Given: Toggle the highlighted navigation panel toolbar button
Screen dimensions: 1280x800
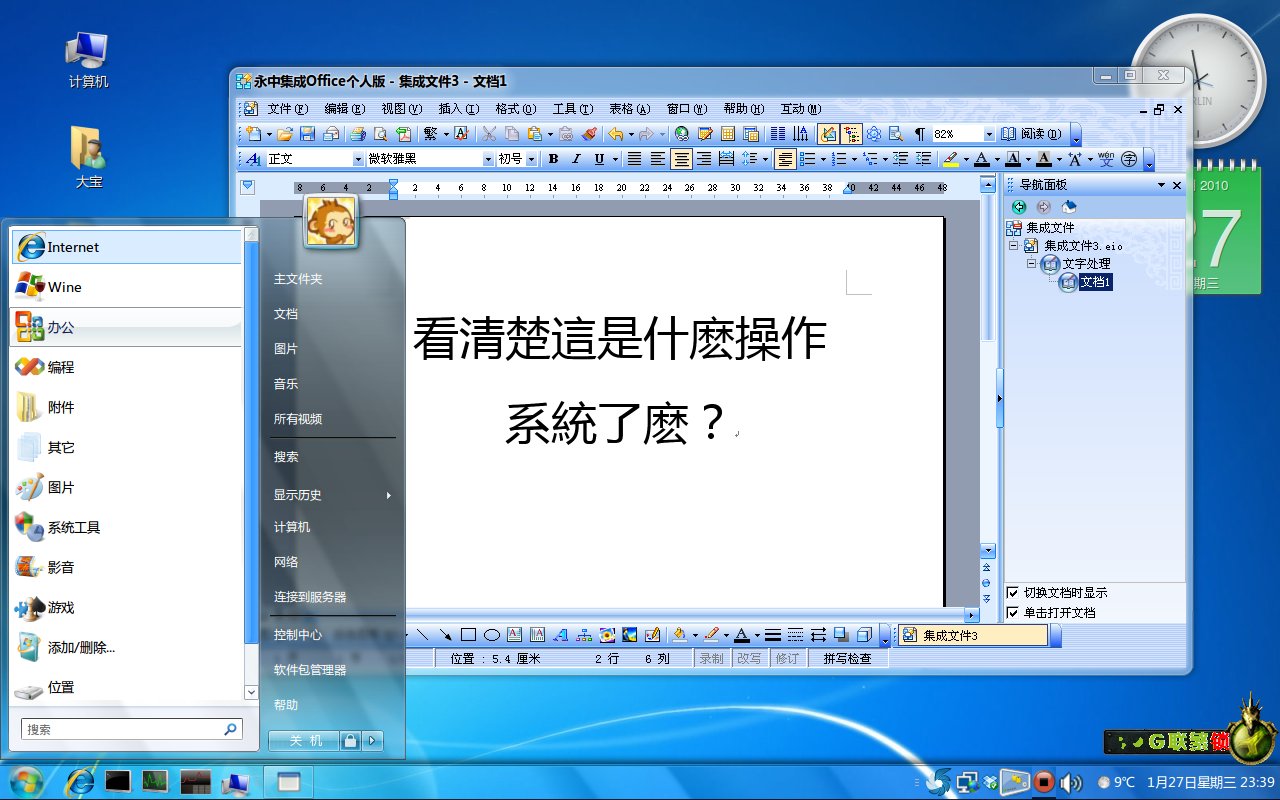Looking at the screenshot, I should [x=828, y=133].
